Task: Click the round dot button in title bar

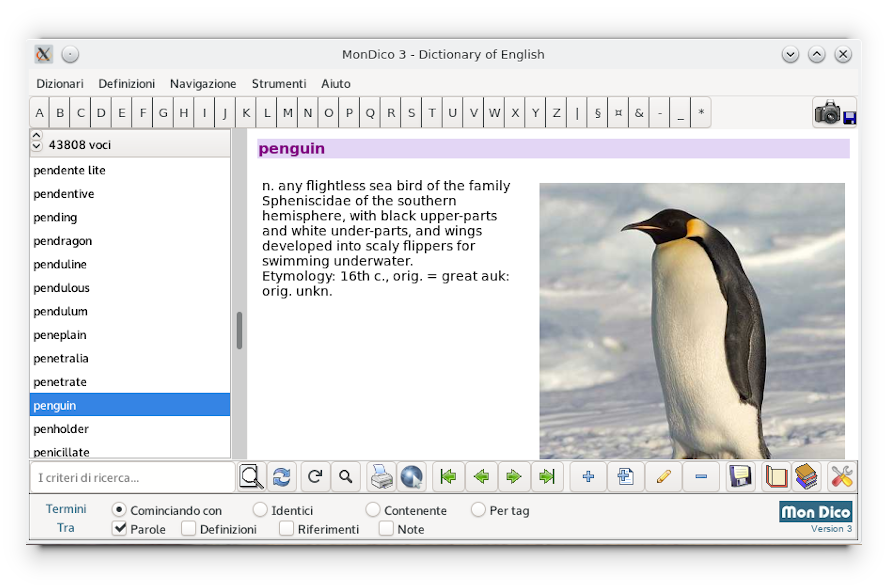Action: (x=70, y=54)
